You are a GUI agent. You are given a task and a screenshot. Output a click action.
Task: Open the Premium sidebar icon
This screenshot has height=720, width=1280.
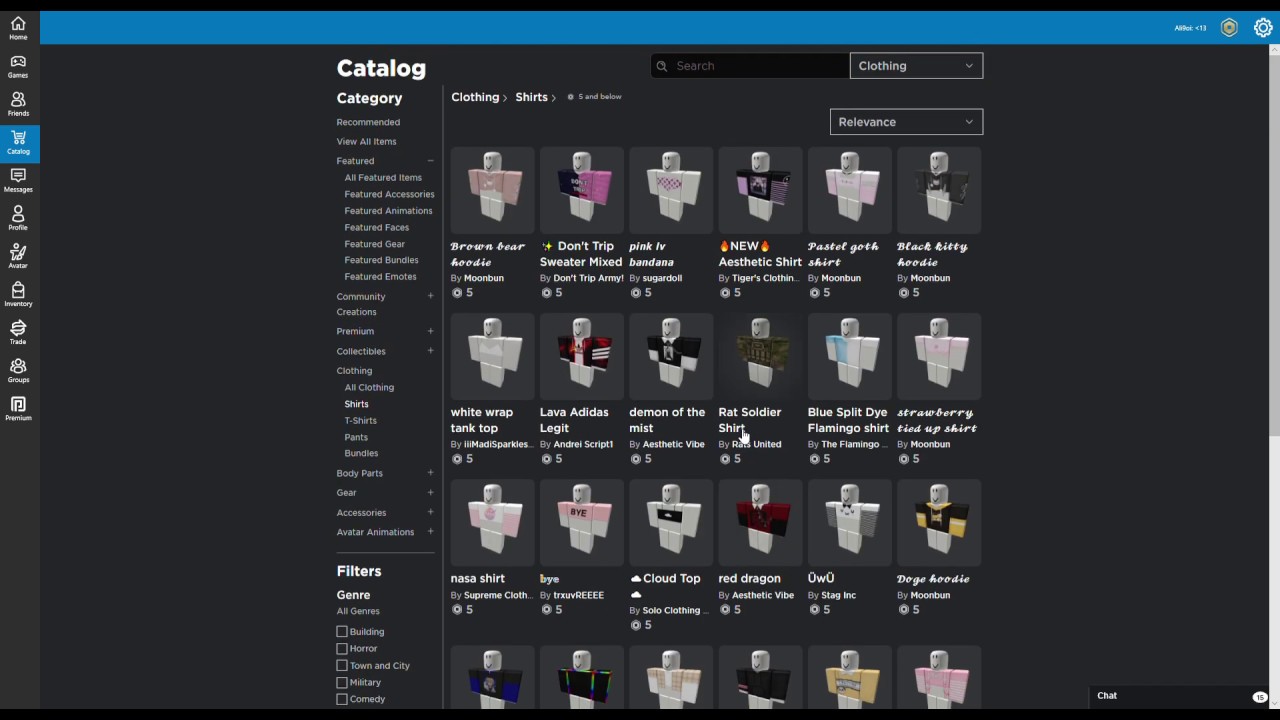(x=18, y=408)
